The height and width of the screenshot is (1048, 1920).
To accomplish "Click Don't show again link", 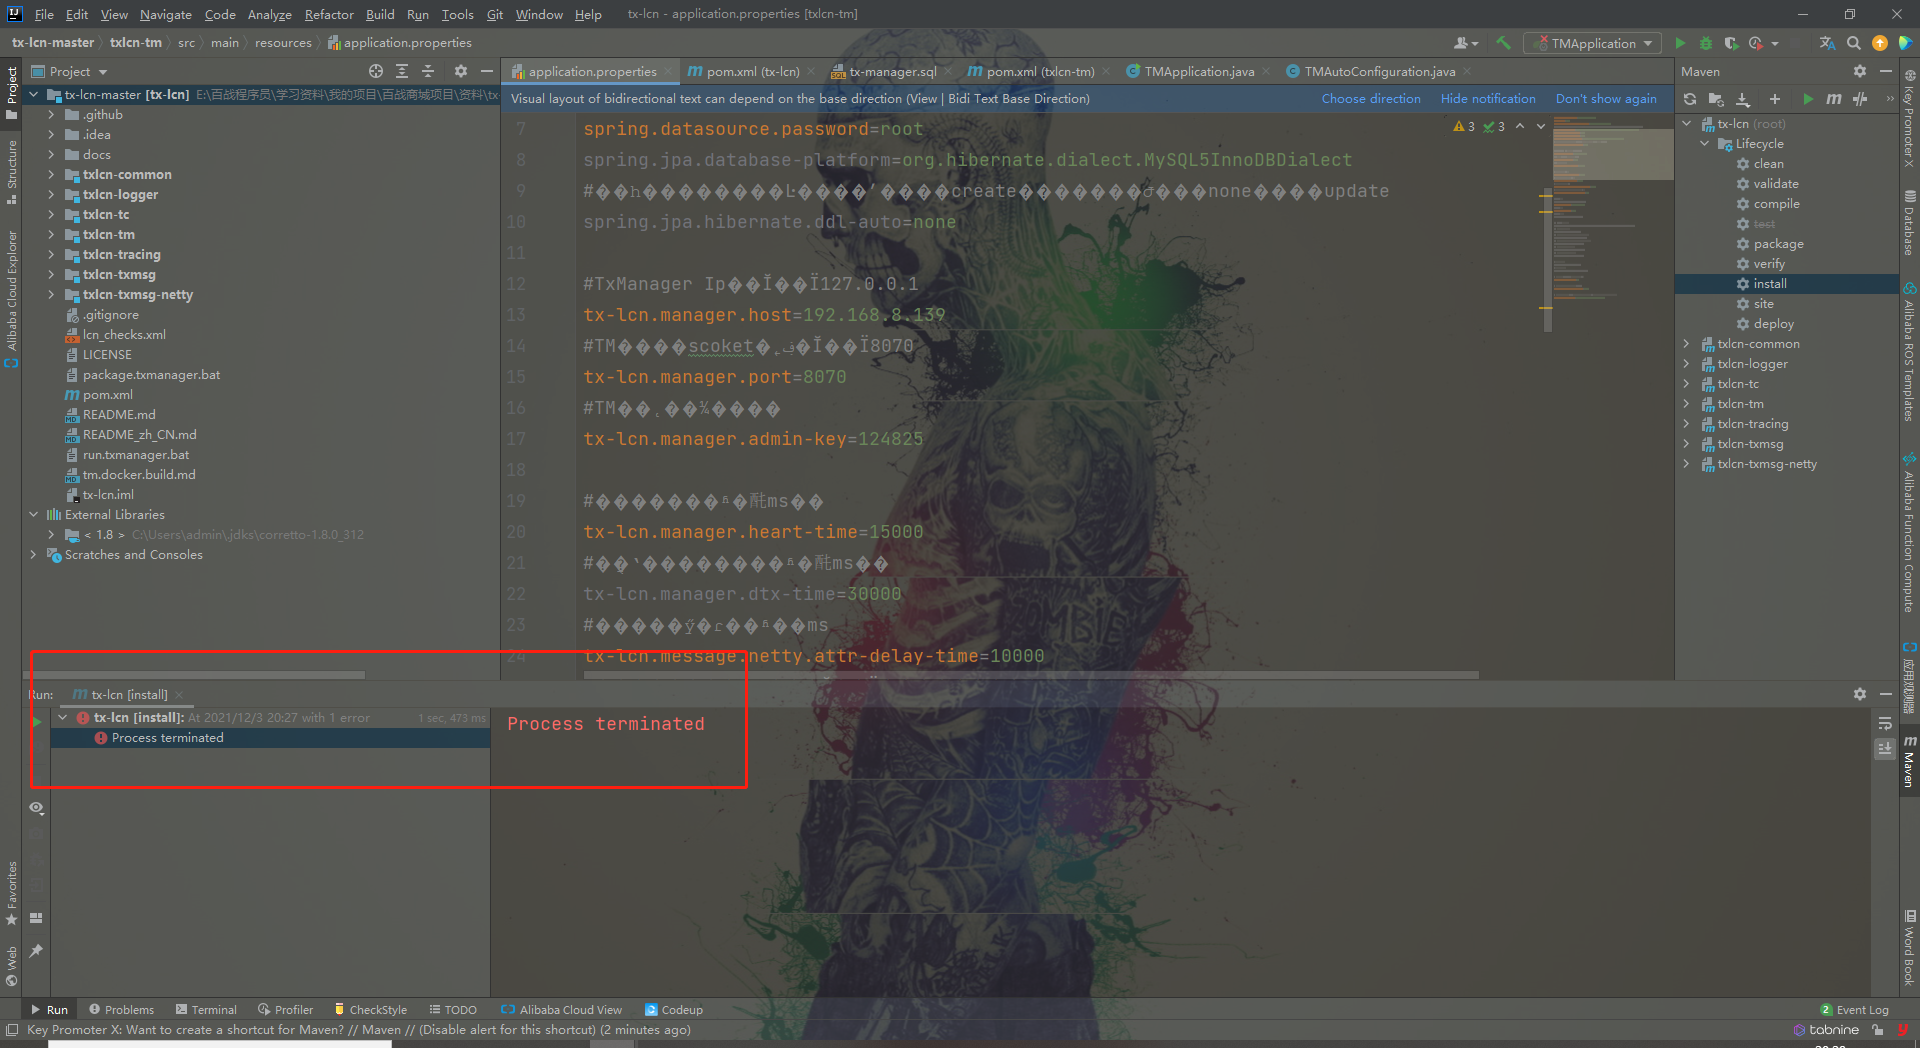I will [1605, 99].
